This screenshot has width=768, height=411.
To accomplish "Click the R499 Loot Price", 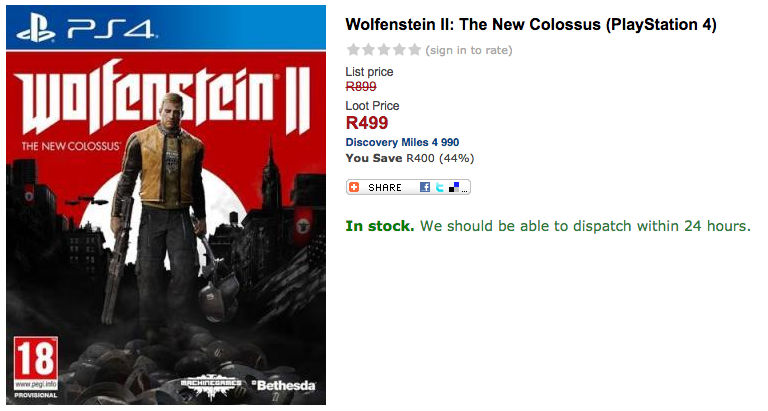I will pos(367,123).
